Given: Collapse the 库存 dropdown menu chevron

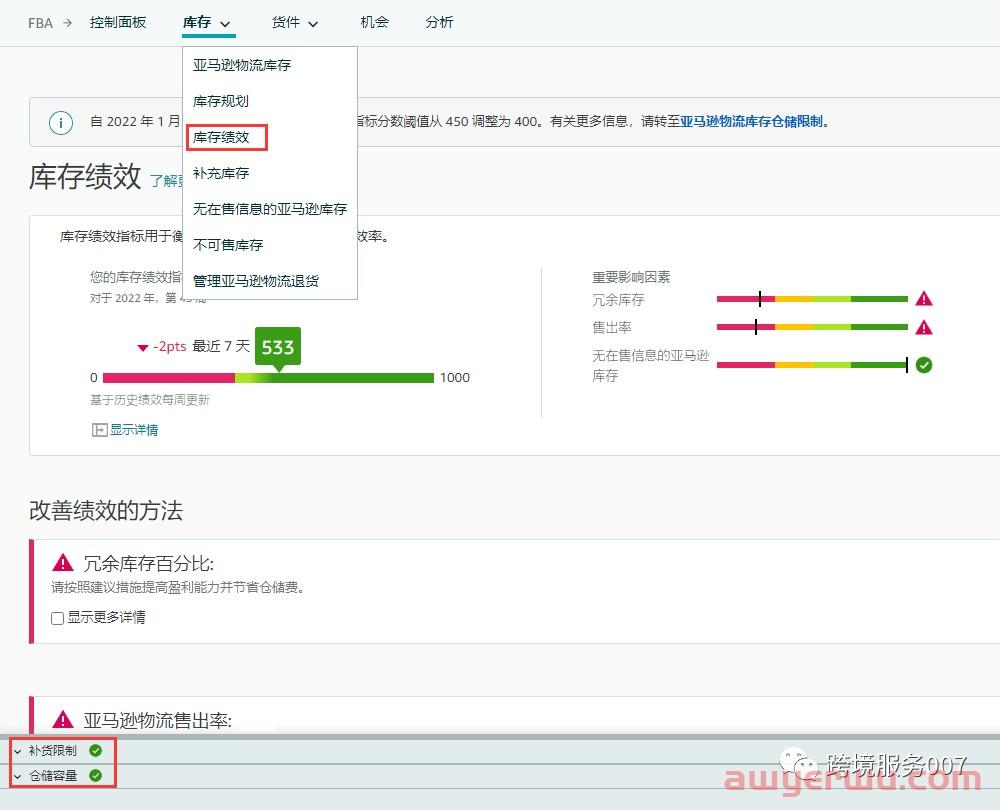Looking at the screenshot, I should 225,24.
